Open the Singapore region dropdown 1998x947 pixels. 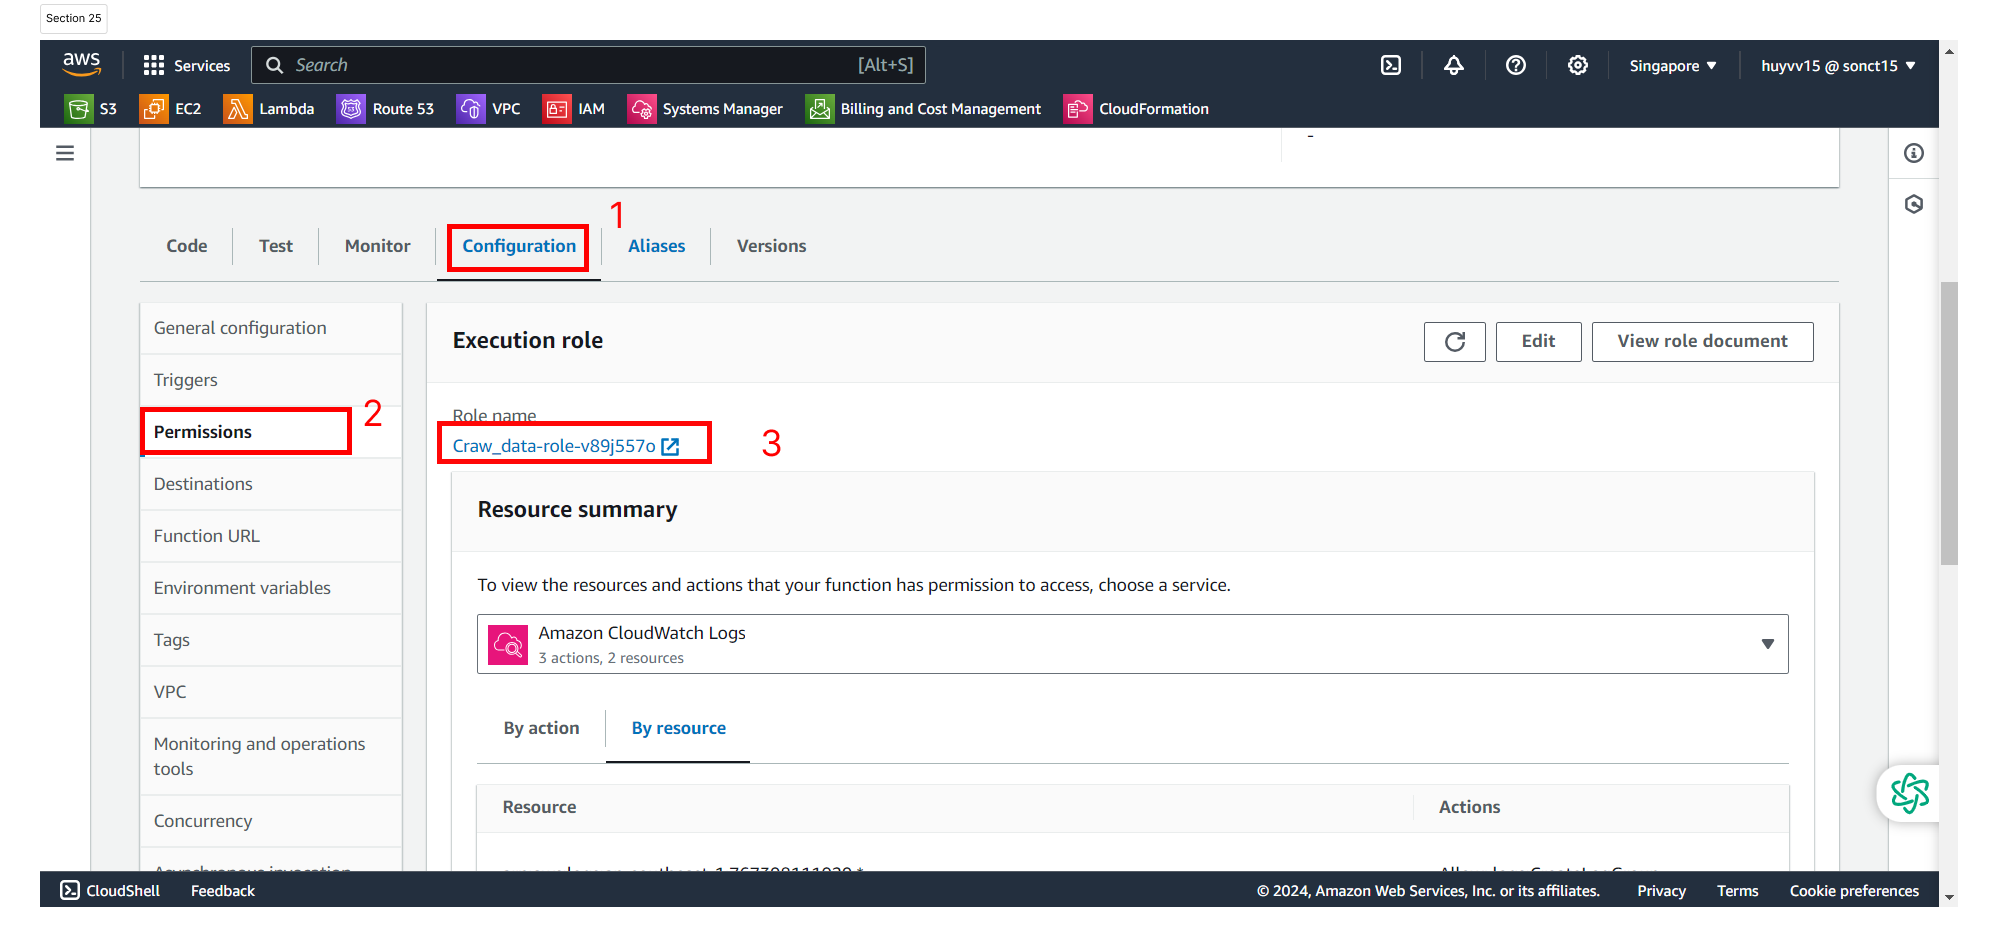point(1673,65)
